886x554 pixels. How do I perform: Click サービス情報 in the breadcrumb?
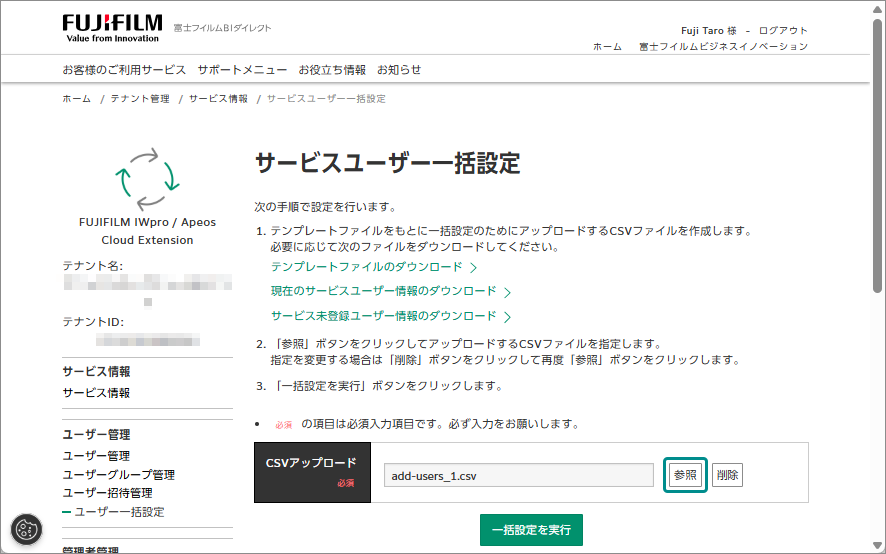click(x=218, y=99)
